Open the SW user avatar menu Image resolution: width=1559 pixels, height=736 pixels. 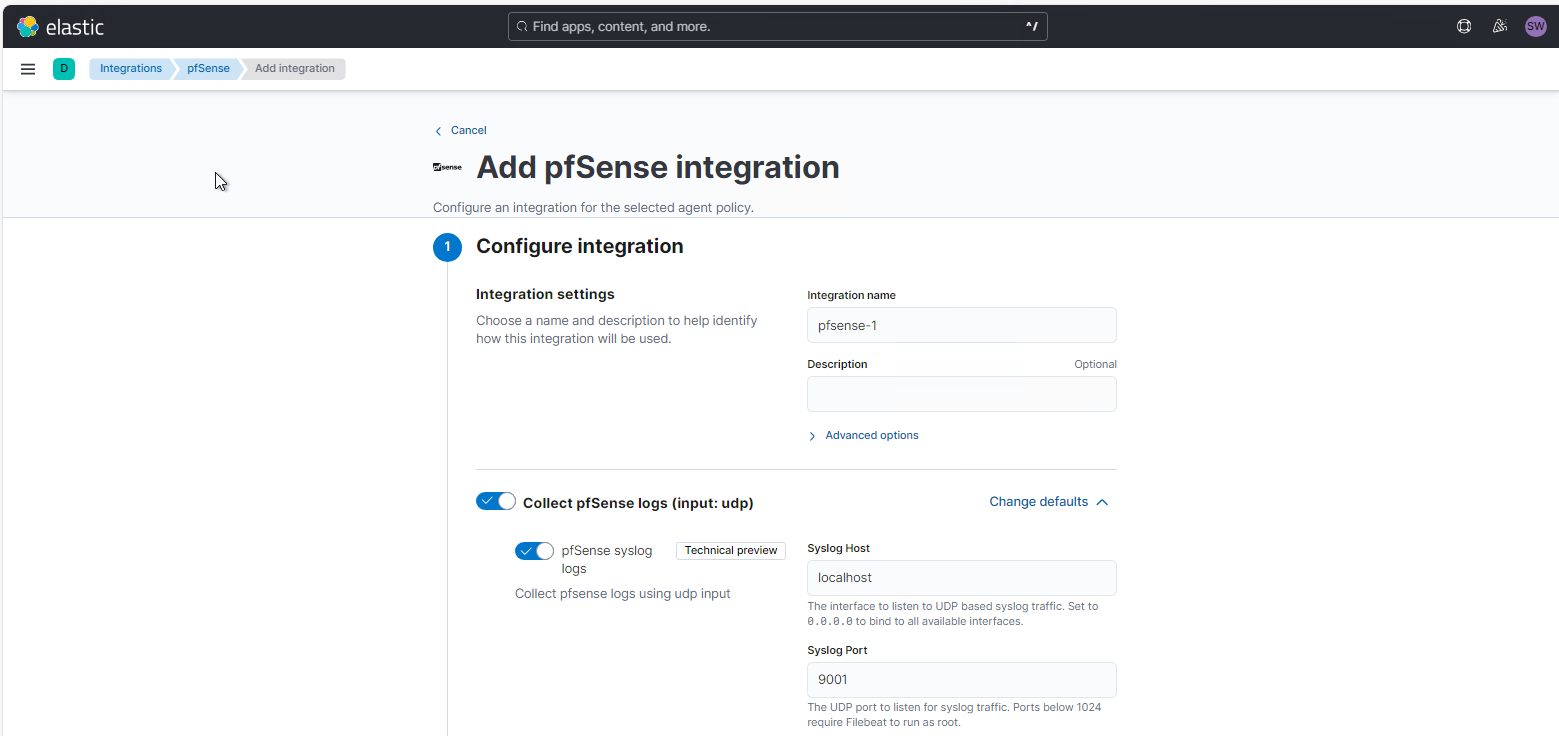coord(1535,27)
